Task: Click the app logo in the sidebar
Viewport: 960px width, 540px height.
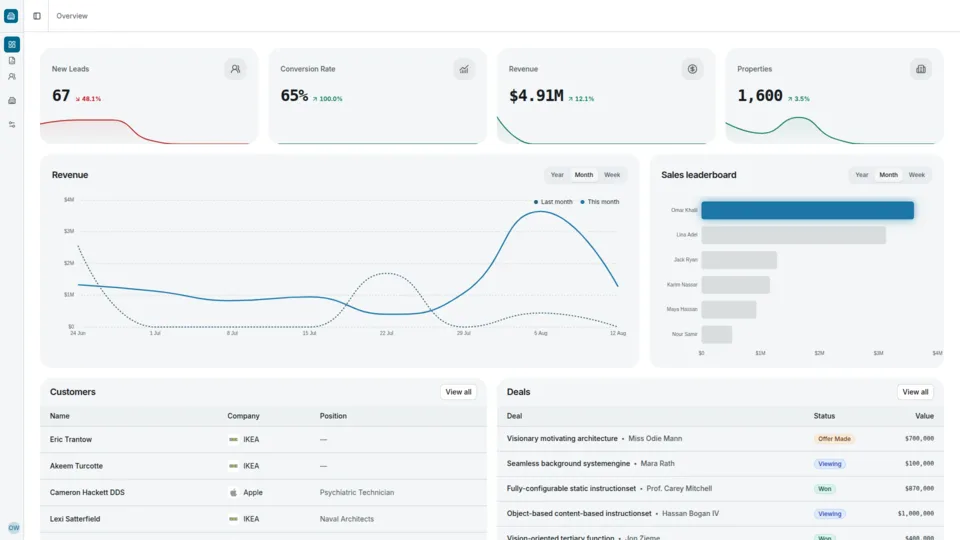Action: [x=11, y=16]
